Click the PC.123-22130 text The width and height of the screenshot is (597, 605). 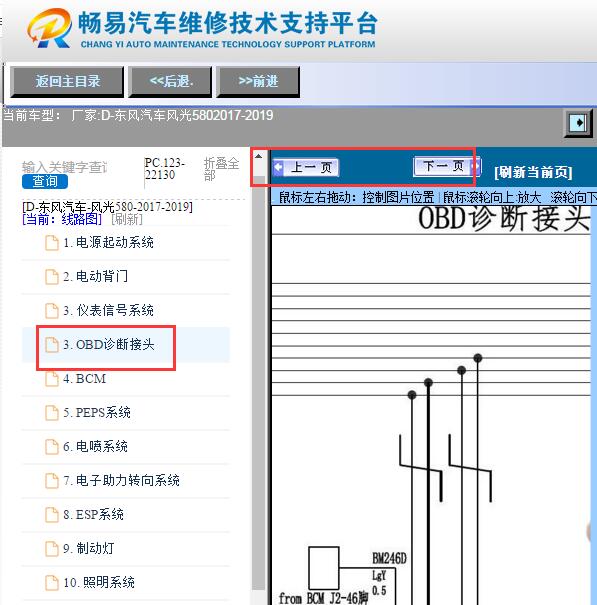pyautogui.click(x=164, y=169)
